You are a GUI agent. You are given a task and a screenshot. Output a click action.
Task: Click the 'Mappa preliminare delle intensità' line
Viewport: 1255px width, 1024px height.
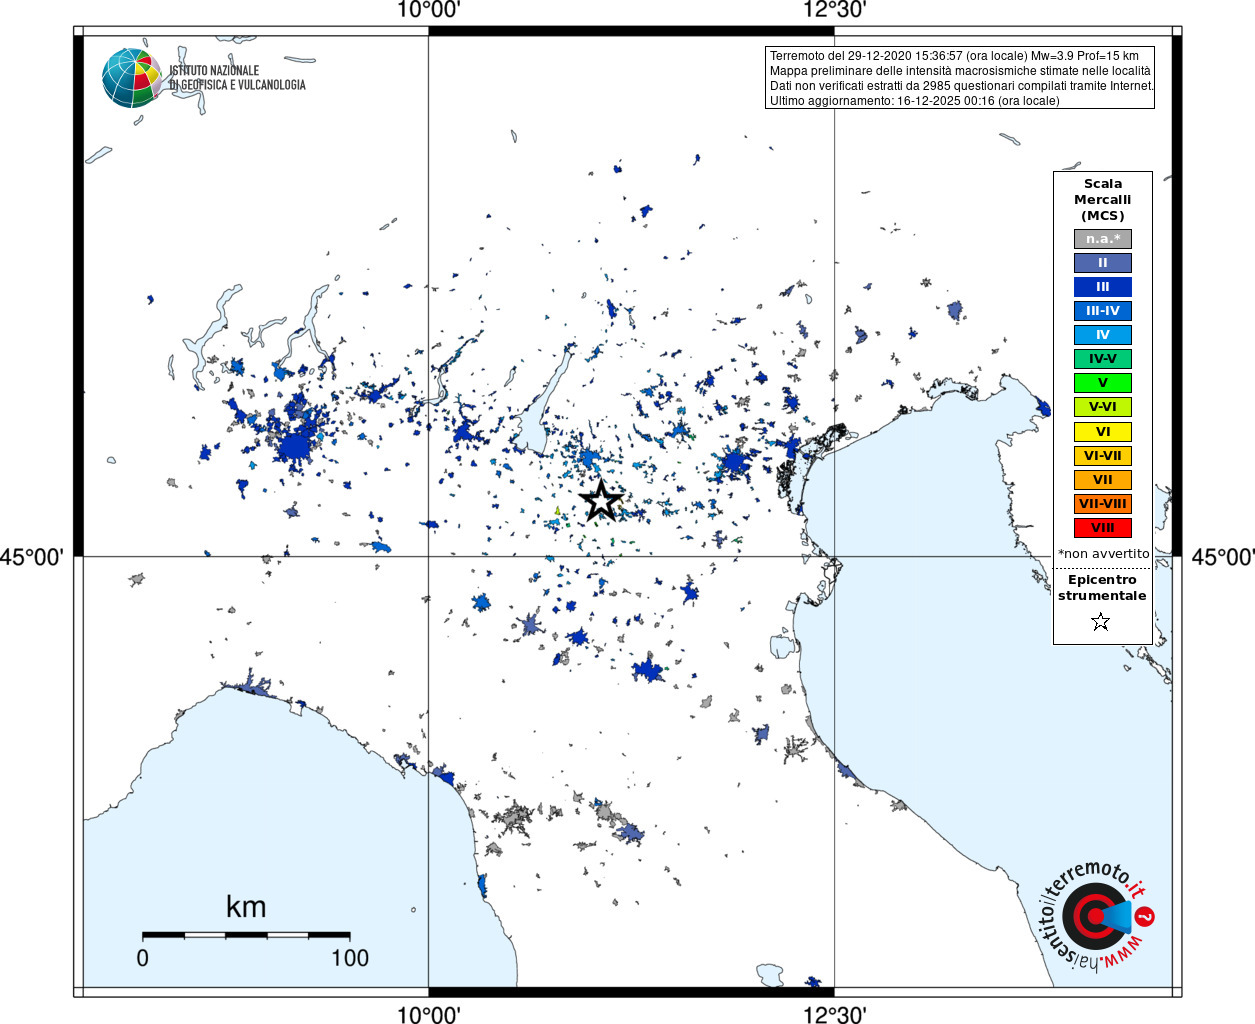960,71
